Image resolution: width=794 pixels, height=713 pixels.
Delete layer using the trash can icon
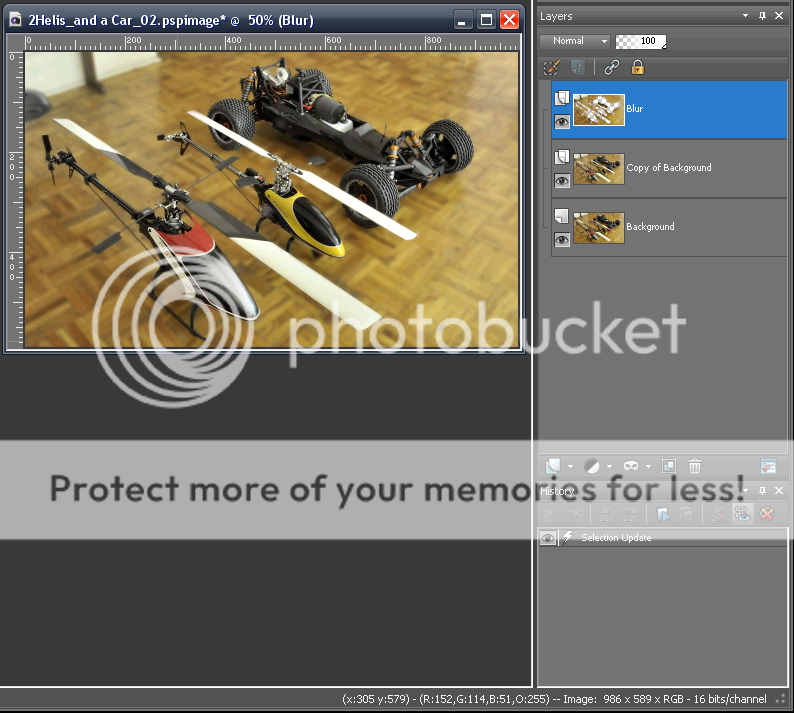(x=695, y=466)
